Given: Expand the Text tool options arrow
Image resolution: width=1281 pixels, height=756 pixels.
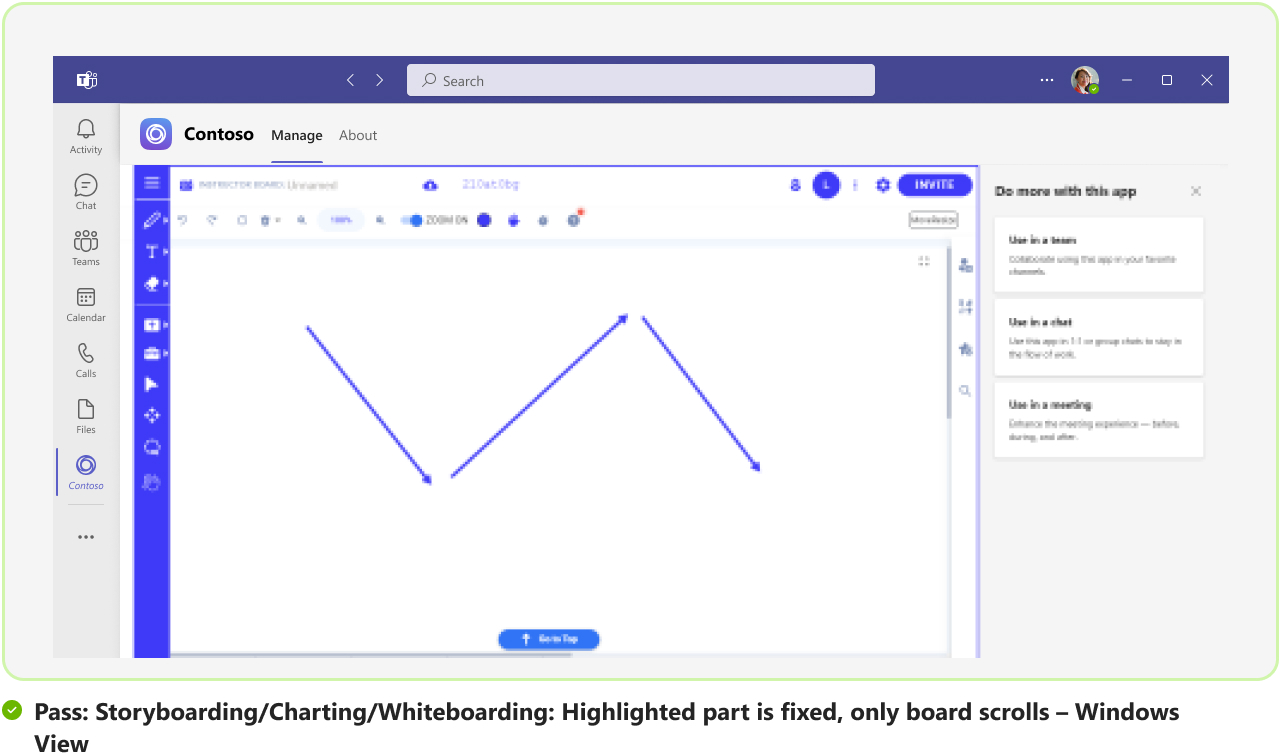Looking at the screenshot, I should tap(165, 252).
